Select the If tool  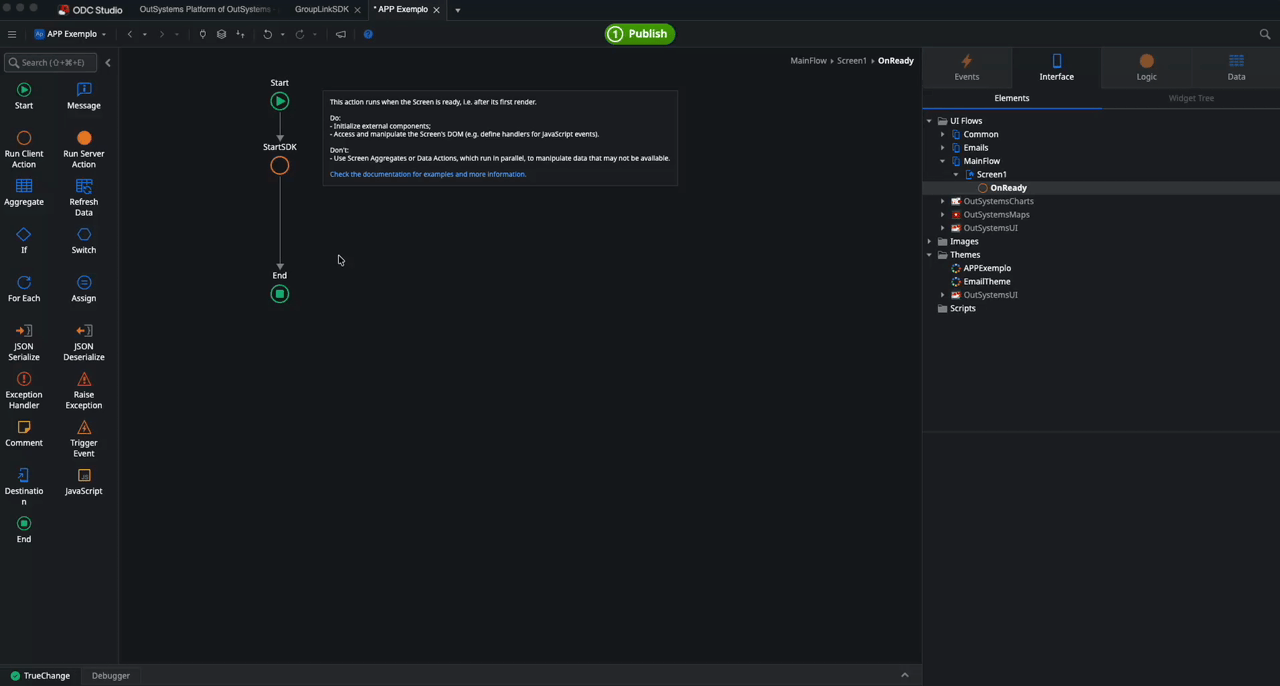tap(23, 240)
